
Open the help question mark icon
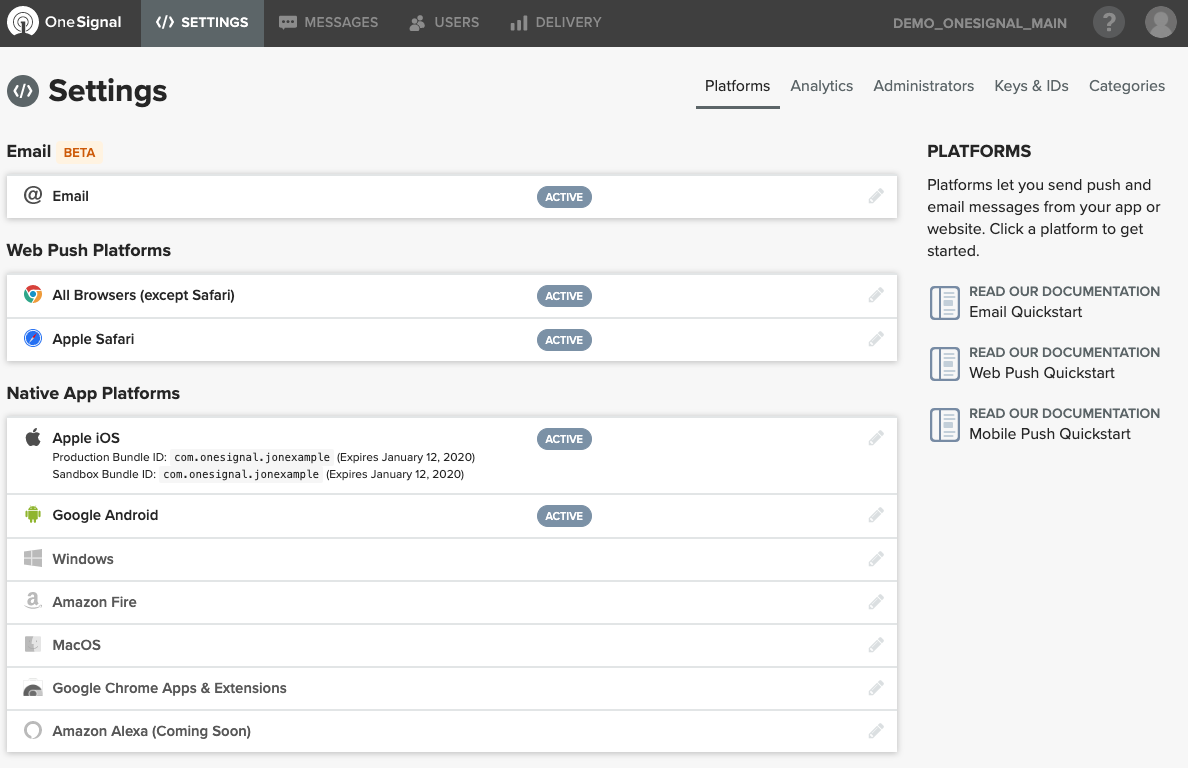pyautogui.click(x=1108, y=23)
